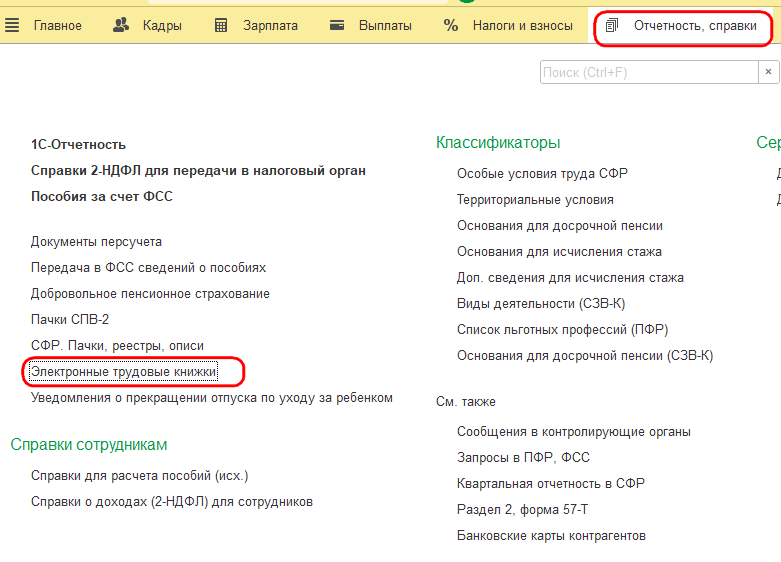The width and height of the screenshot is (781, 562).
Task: Open Пособия за счет ФСС
Action: pos(102,196)
